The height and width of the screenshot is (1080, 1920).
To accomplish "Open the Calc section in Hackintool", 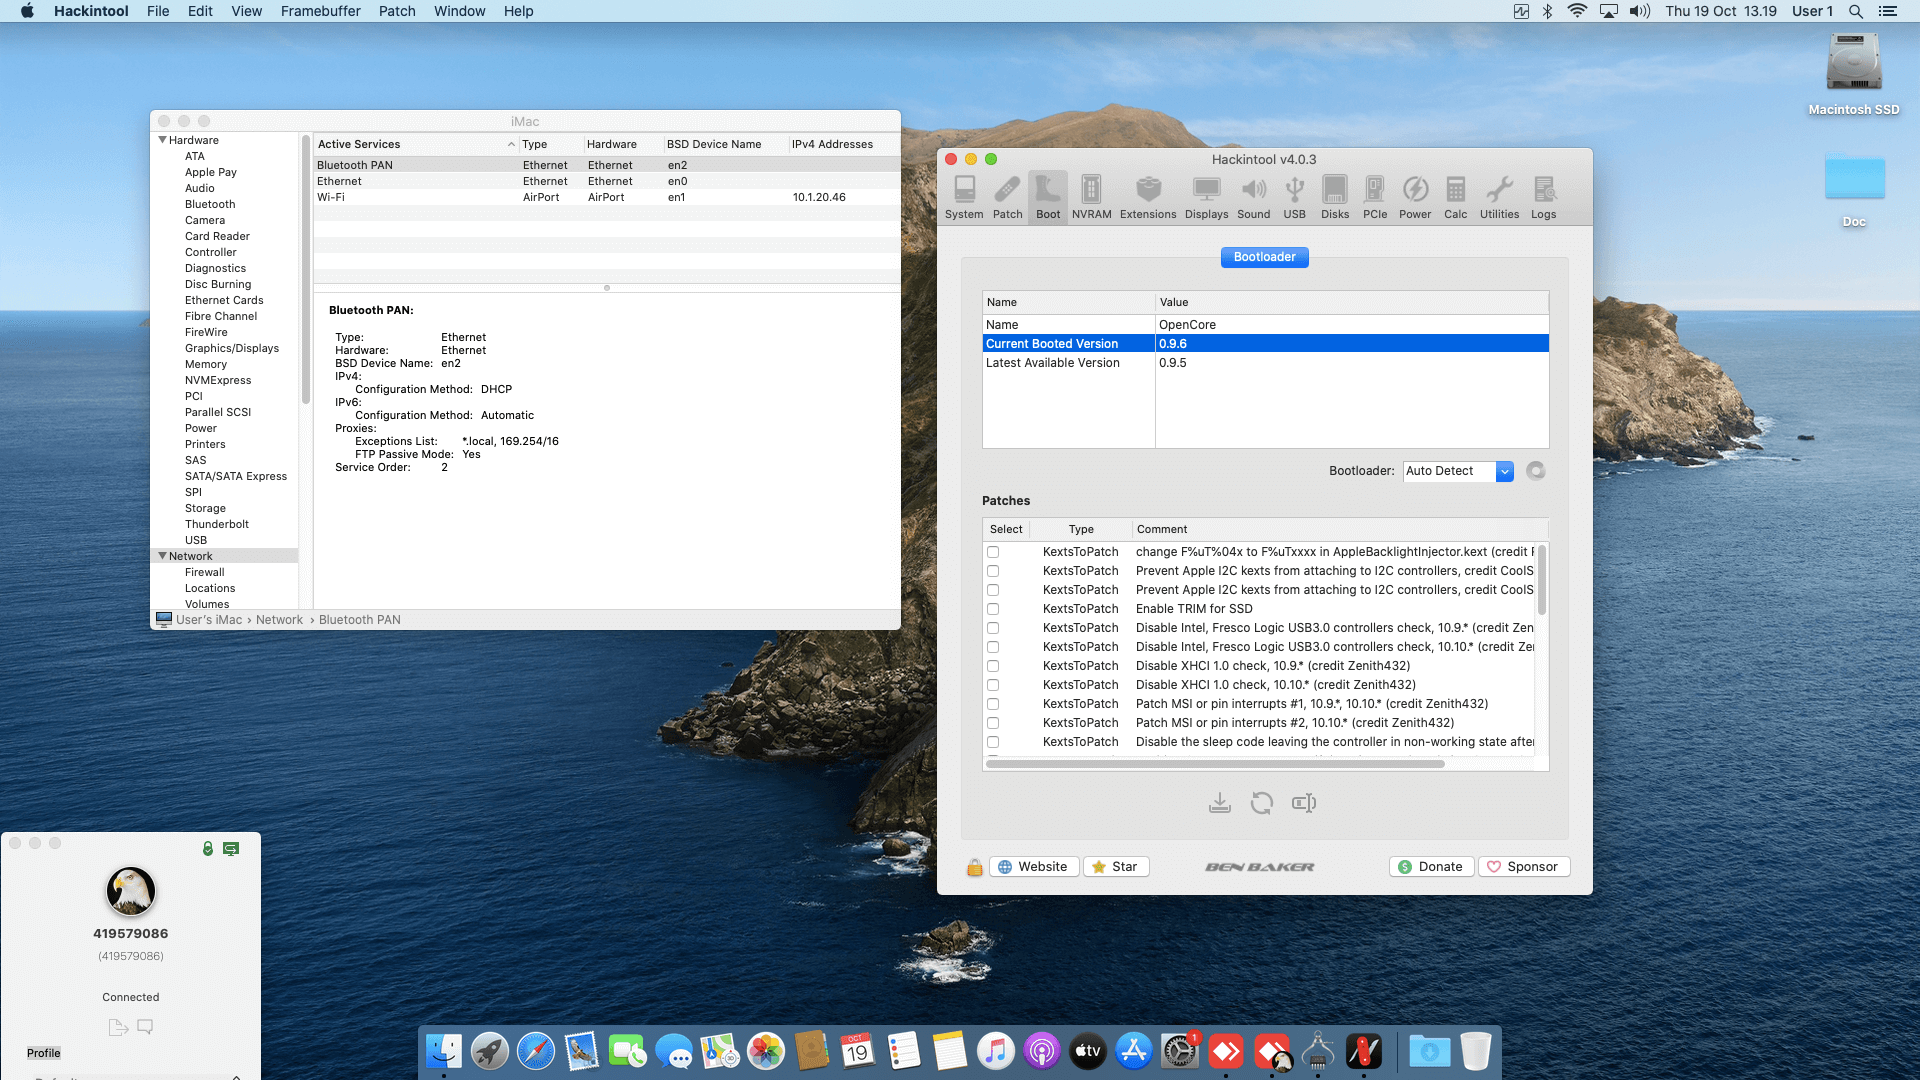I will point(1456,197).
